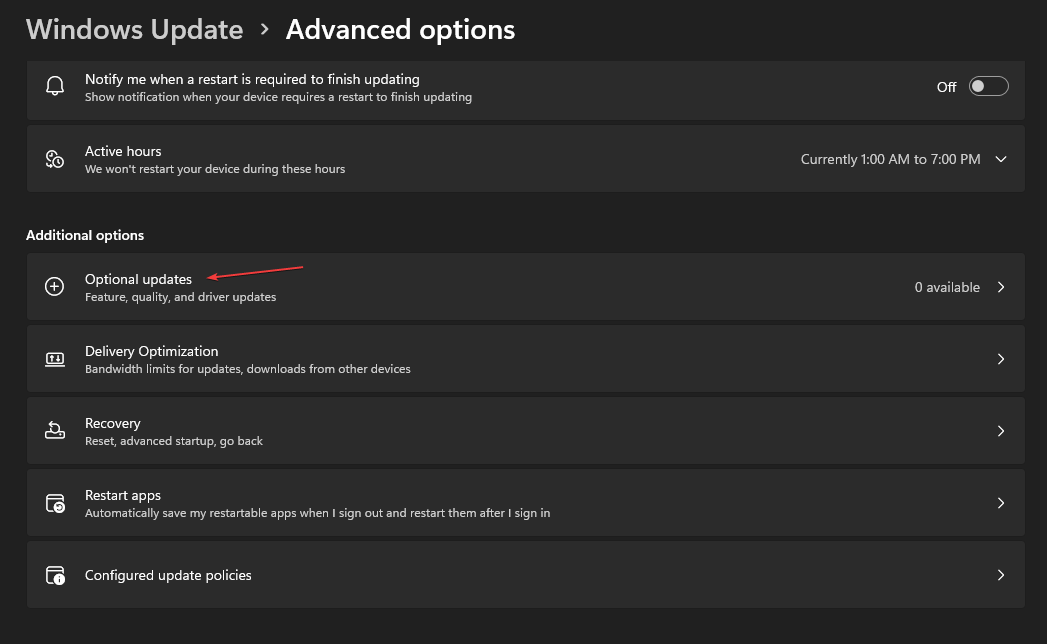Toggle restart notification switch on
The image size is (1047, 644).
[989, 87]
